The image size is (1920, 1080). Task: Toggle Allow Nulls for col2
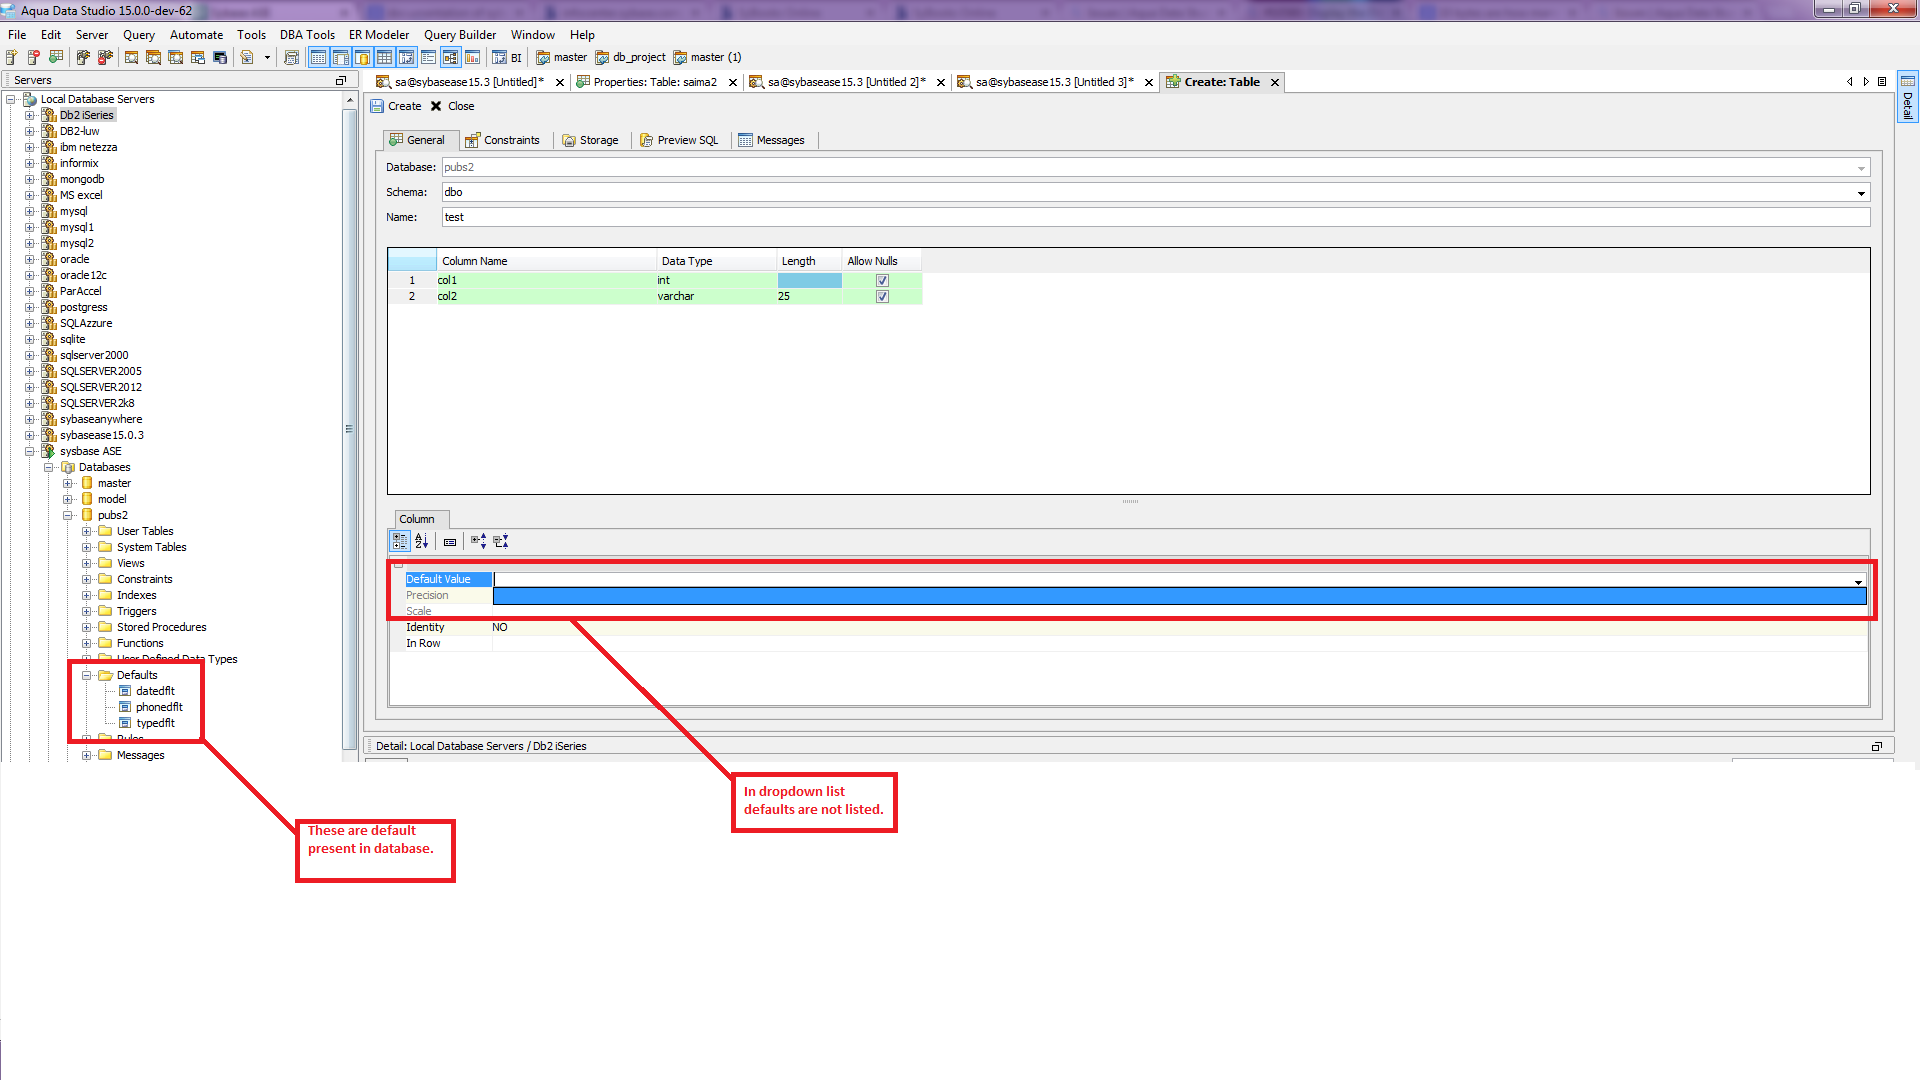click(x=882, y=297)
